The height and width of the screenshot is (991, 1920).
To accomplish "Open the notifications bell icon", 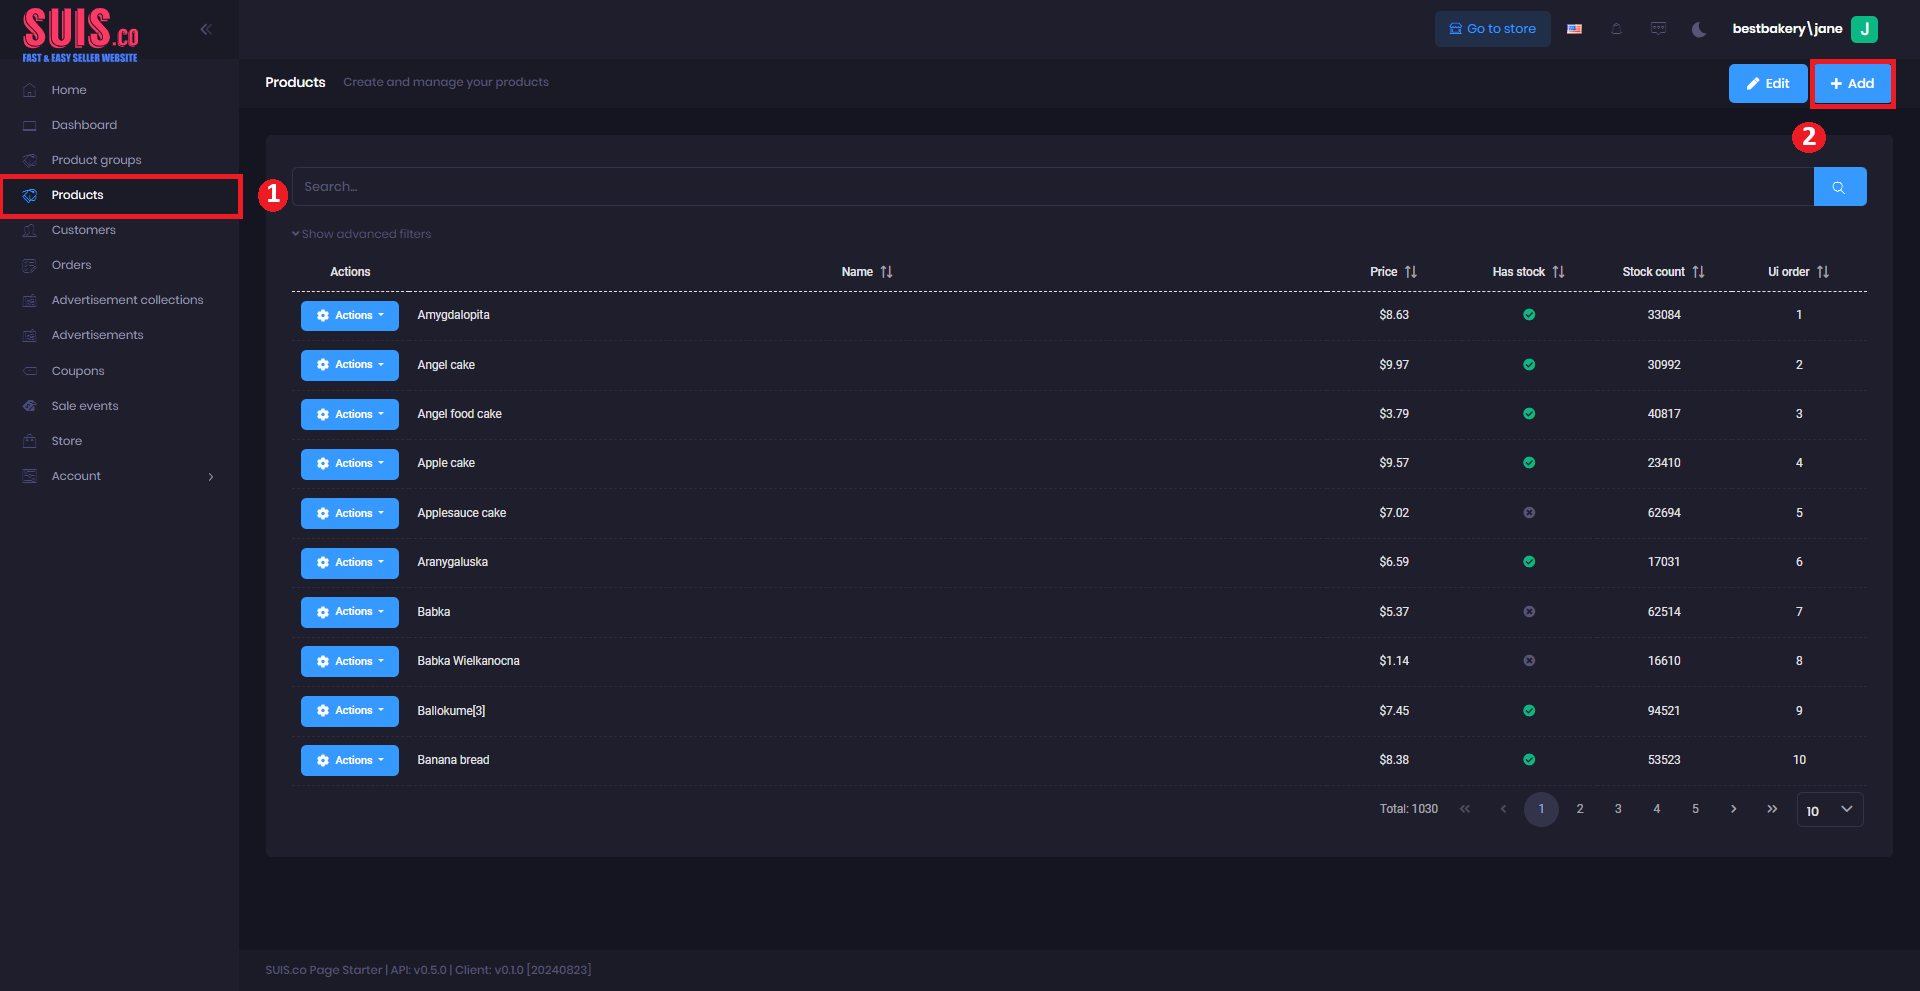I will (1616, 29).
